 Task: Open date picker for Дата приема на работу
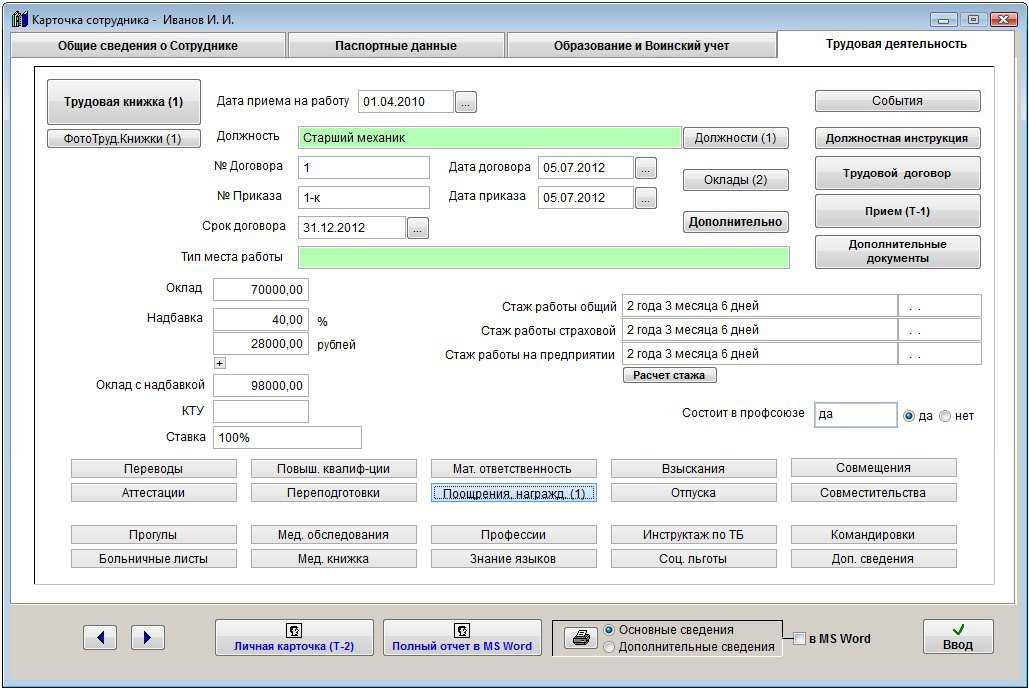tap(466, 102)
